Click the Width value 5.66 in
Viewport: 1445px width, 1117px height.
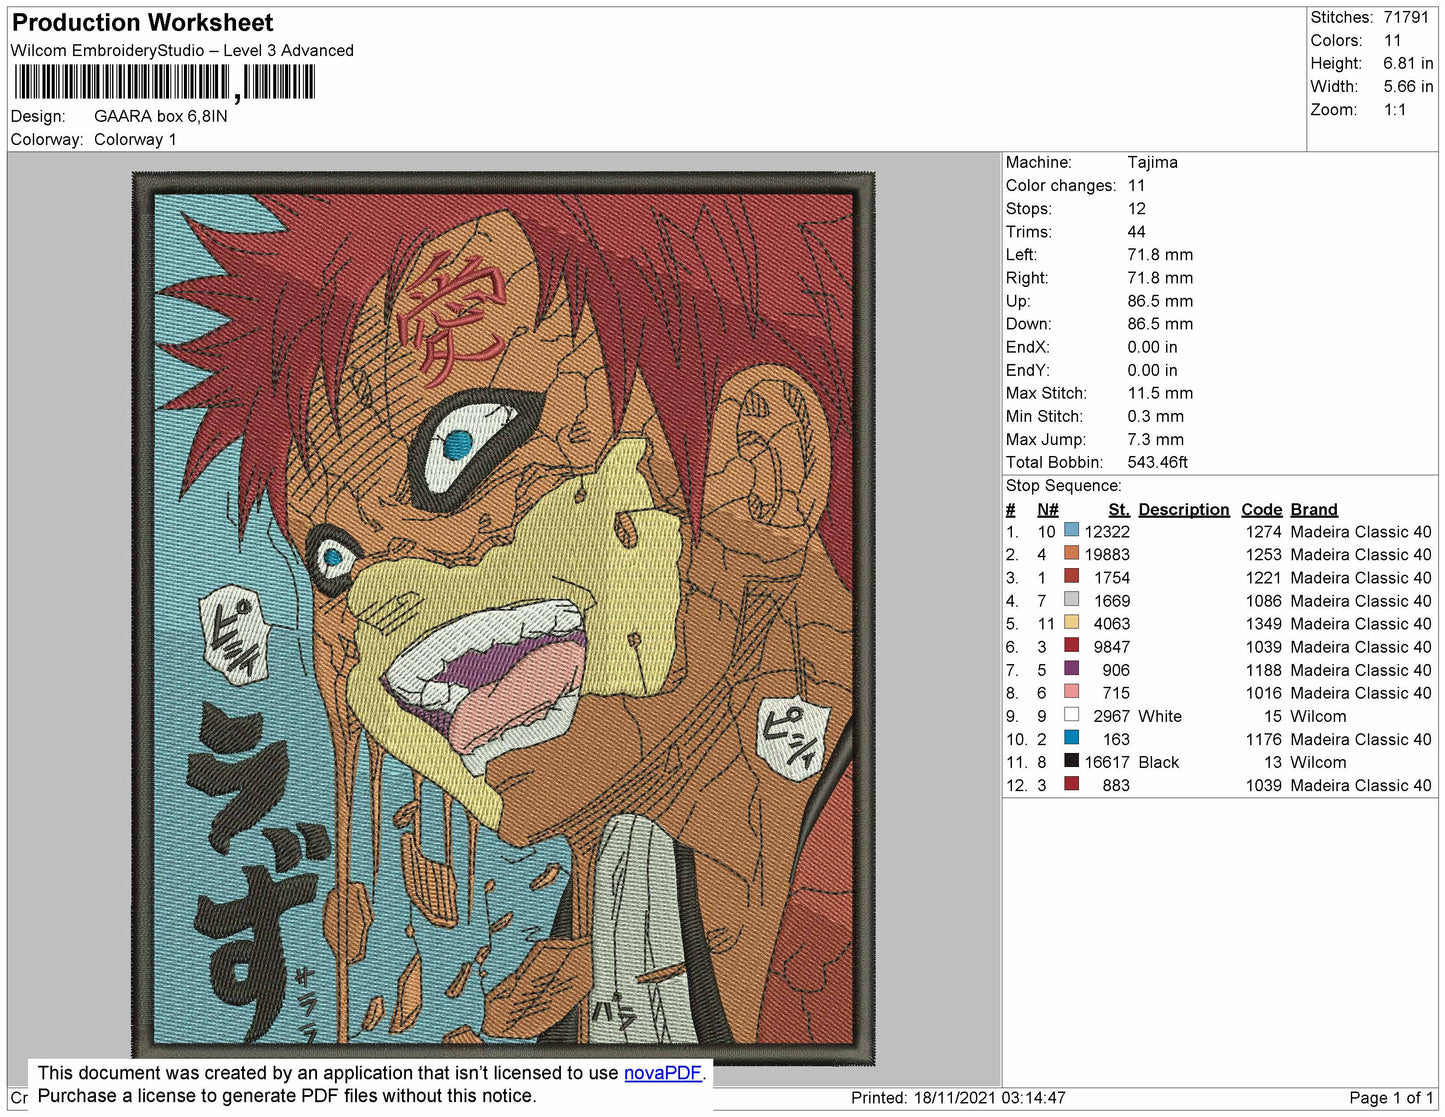[x=1408, y=86]
